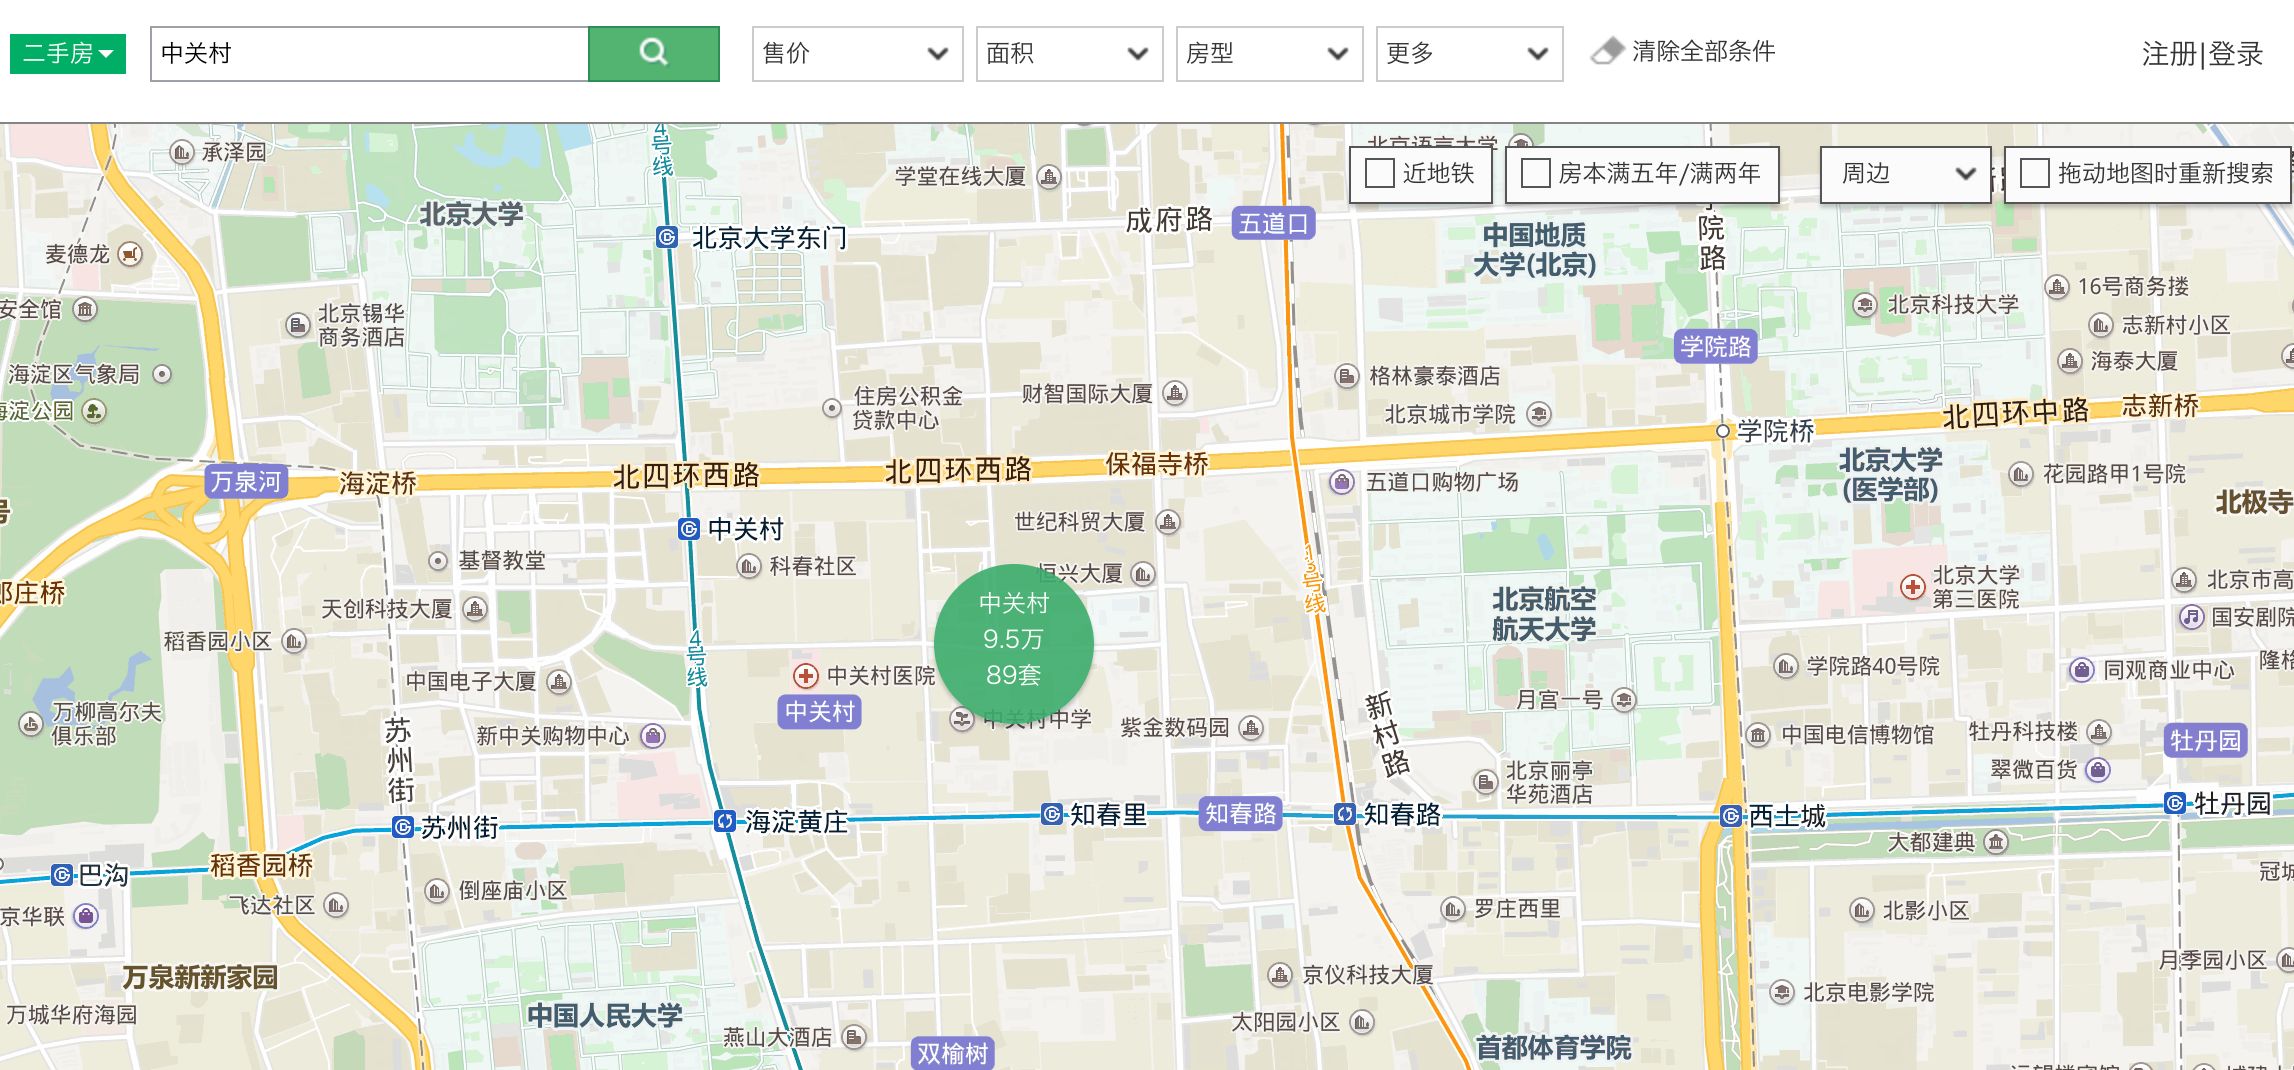Expand the 售价 price filter
The height and width of the screenshot is (1070, 2294).
tap(857, 53)
